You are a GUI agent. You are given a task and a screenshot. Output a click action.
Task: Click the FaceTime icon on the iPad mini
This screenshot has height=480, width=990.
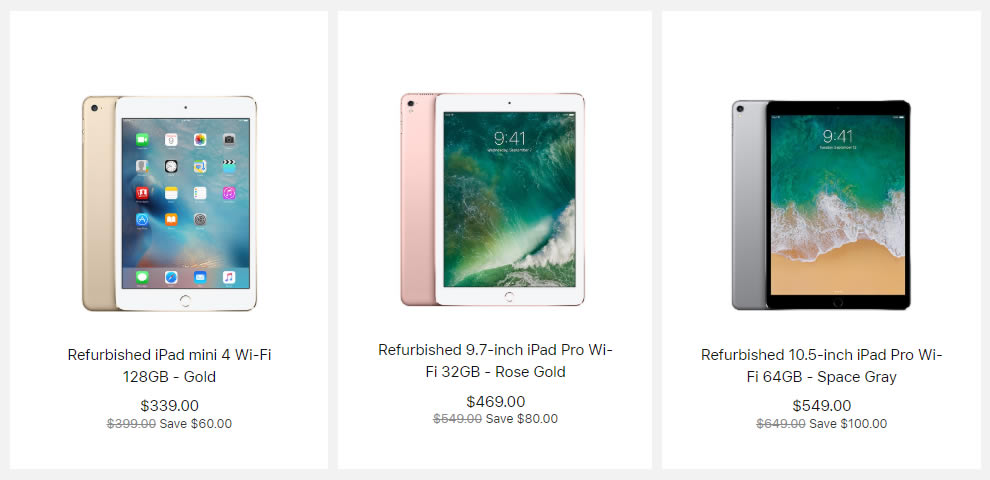coord(142,139)
